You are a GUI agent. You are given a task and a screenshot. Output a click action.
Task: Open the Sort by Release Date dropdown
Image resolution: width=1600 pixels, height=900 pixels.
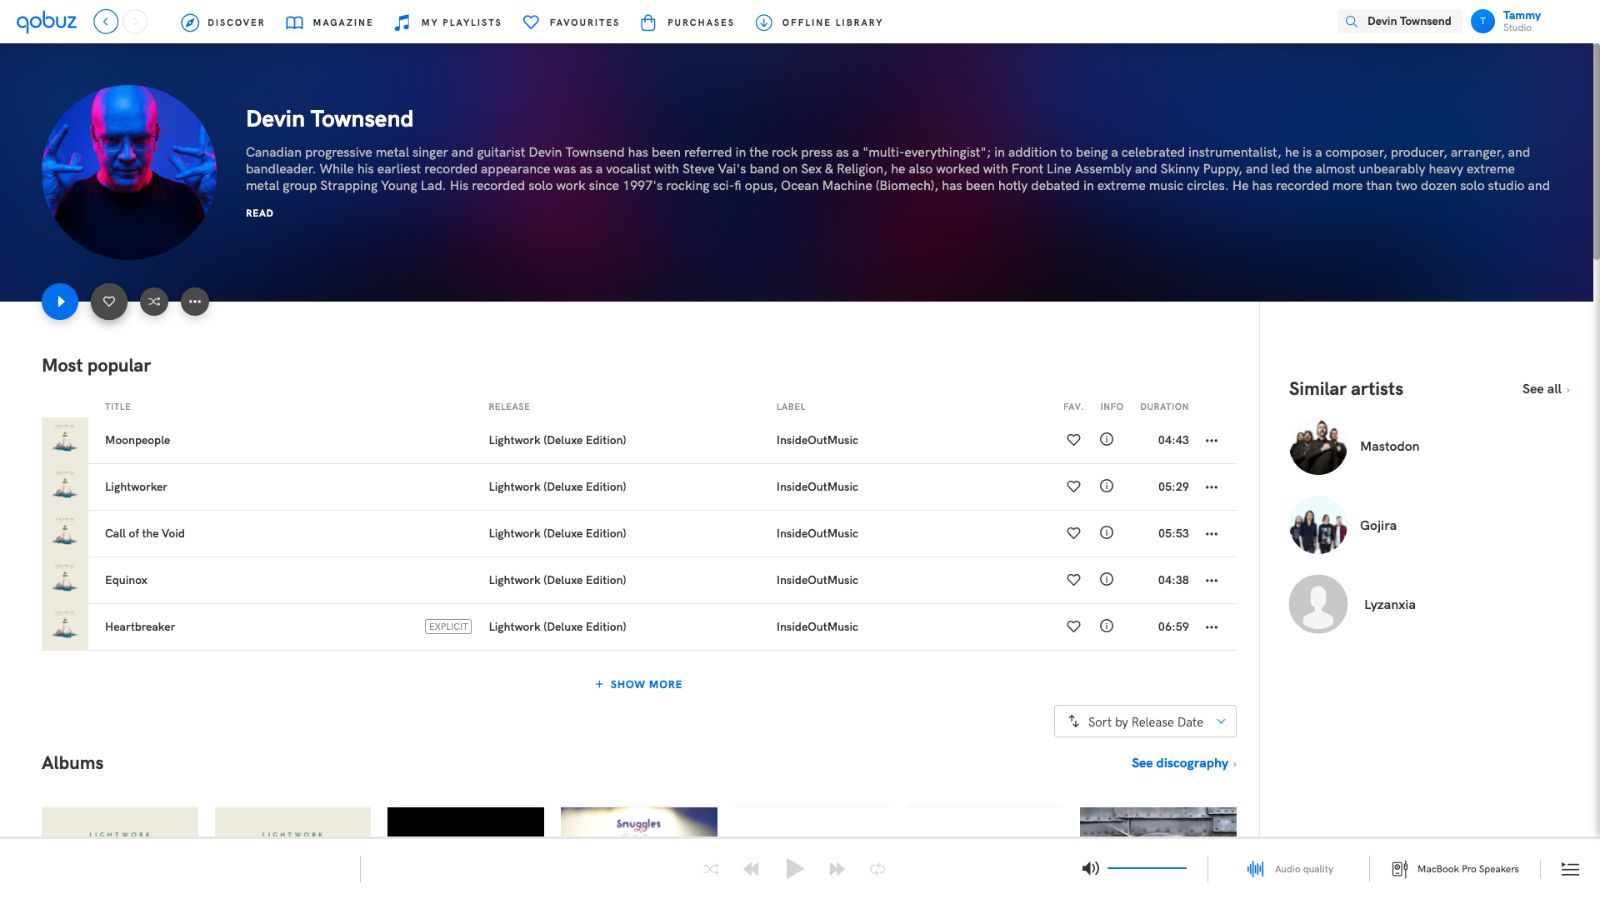click(1145, 721)
